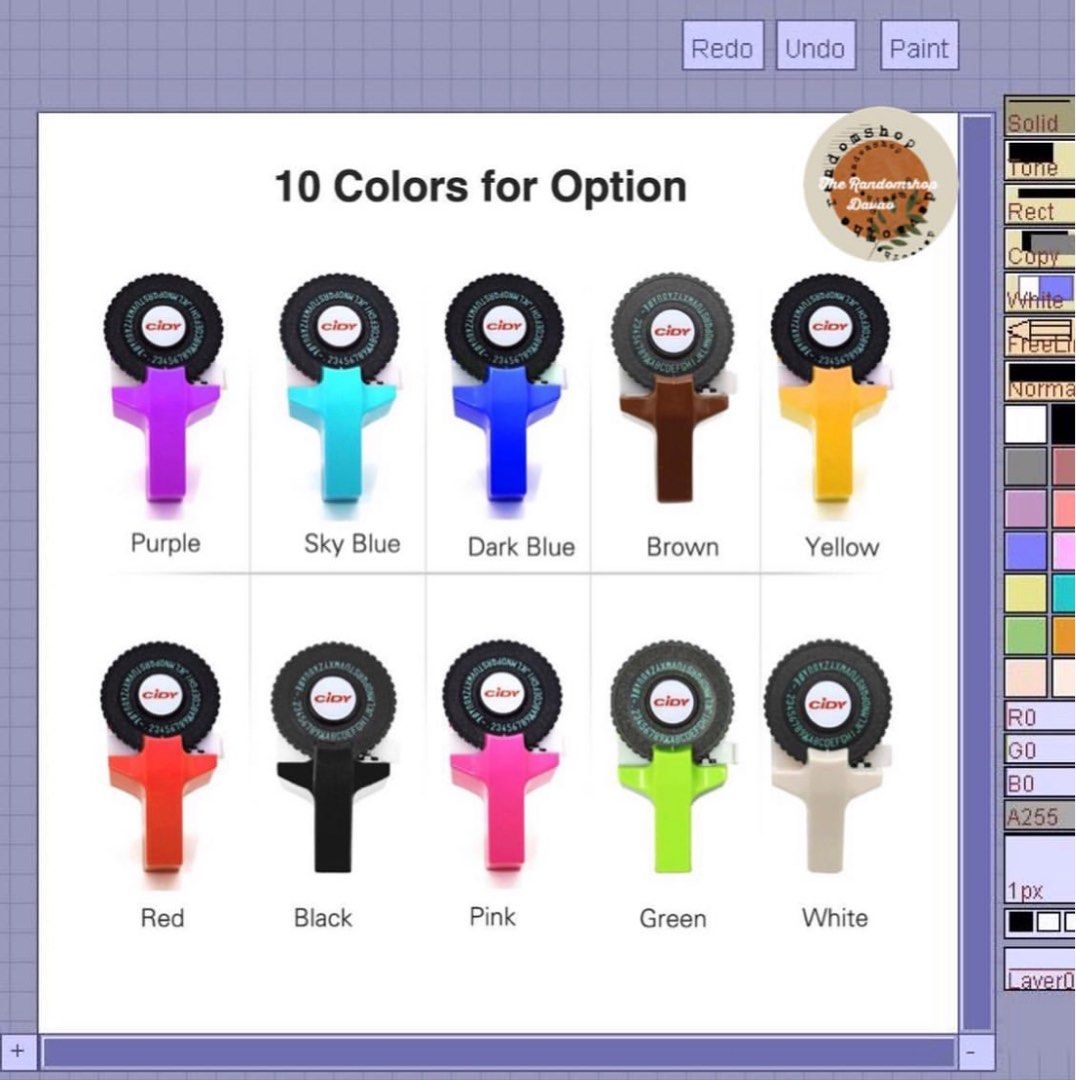The height and width of the screenshot is (1080, 1076).
Task: Select the Tone tool
Action: pyautogui.click(x=1040, y=158)
